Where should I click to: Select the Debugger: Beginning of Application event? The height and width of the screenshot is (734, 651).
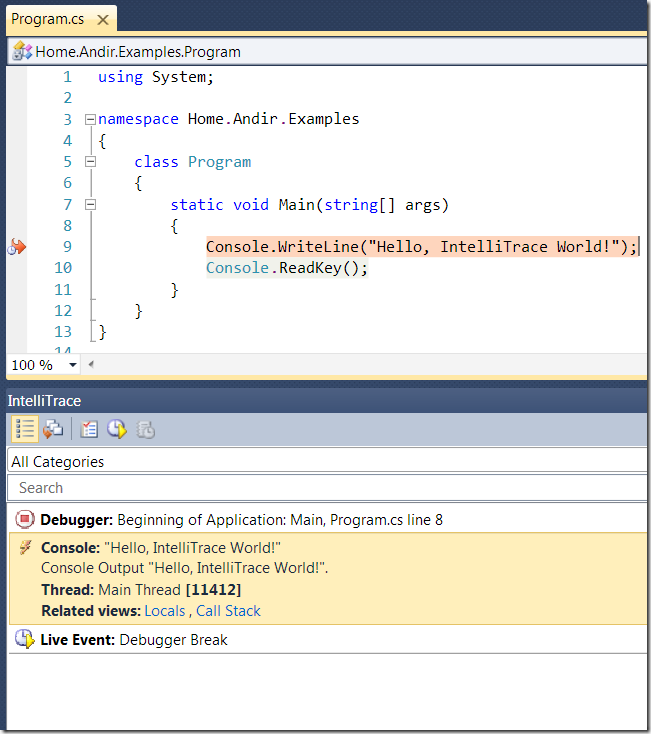point(328,519)
